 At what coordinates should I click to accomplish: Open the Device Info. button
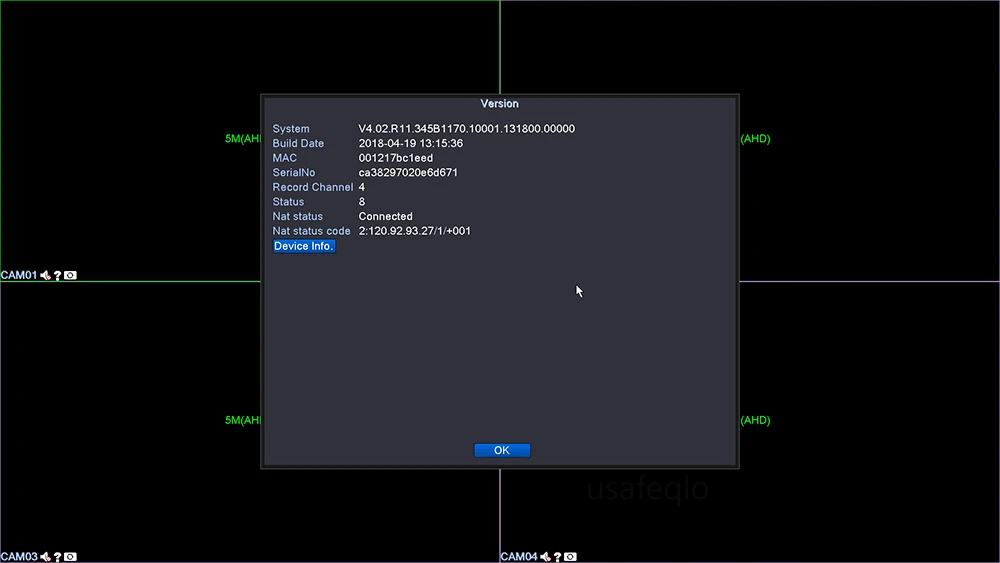pos(304,246)
